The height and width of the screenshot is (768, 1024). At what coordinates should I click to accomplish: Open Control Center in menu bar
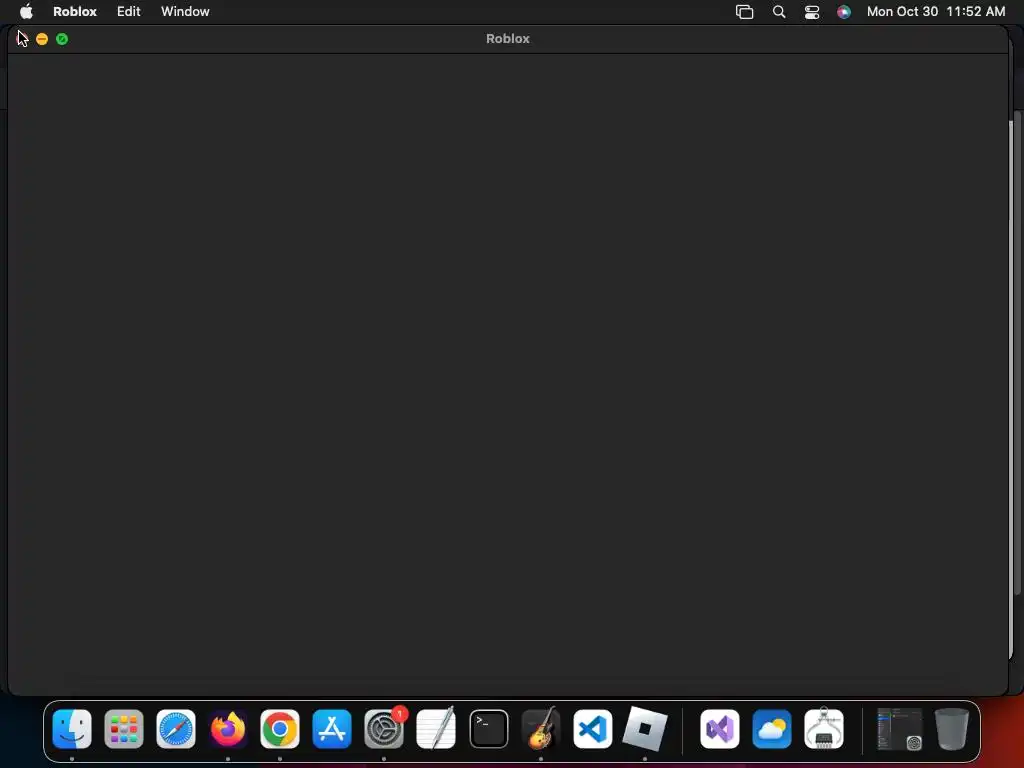tap(812, 12)
